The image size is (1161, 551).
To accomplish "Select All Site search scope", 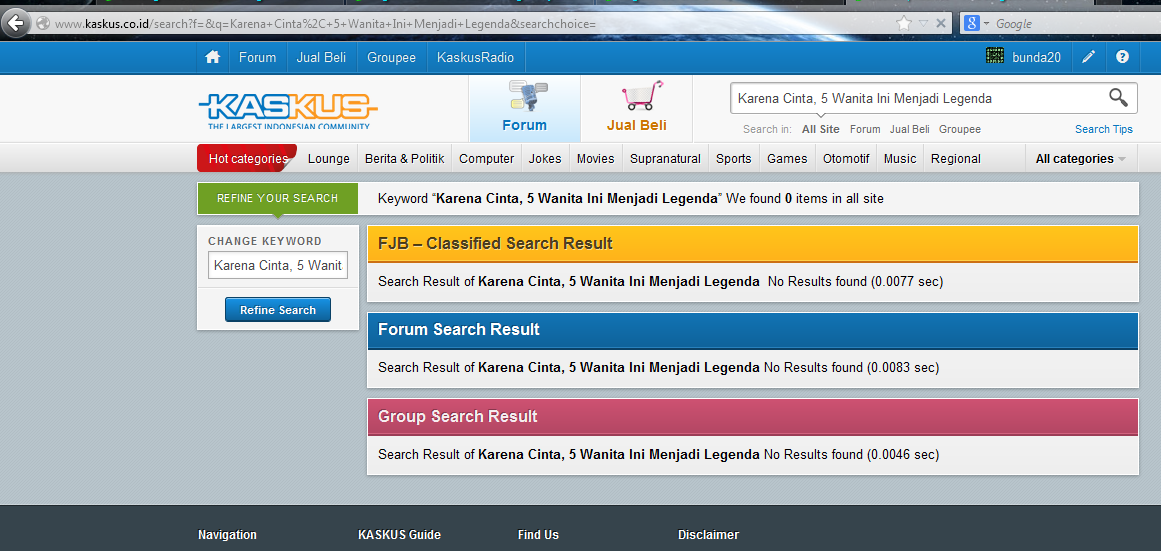I will [820, 129].
